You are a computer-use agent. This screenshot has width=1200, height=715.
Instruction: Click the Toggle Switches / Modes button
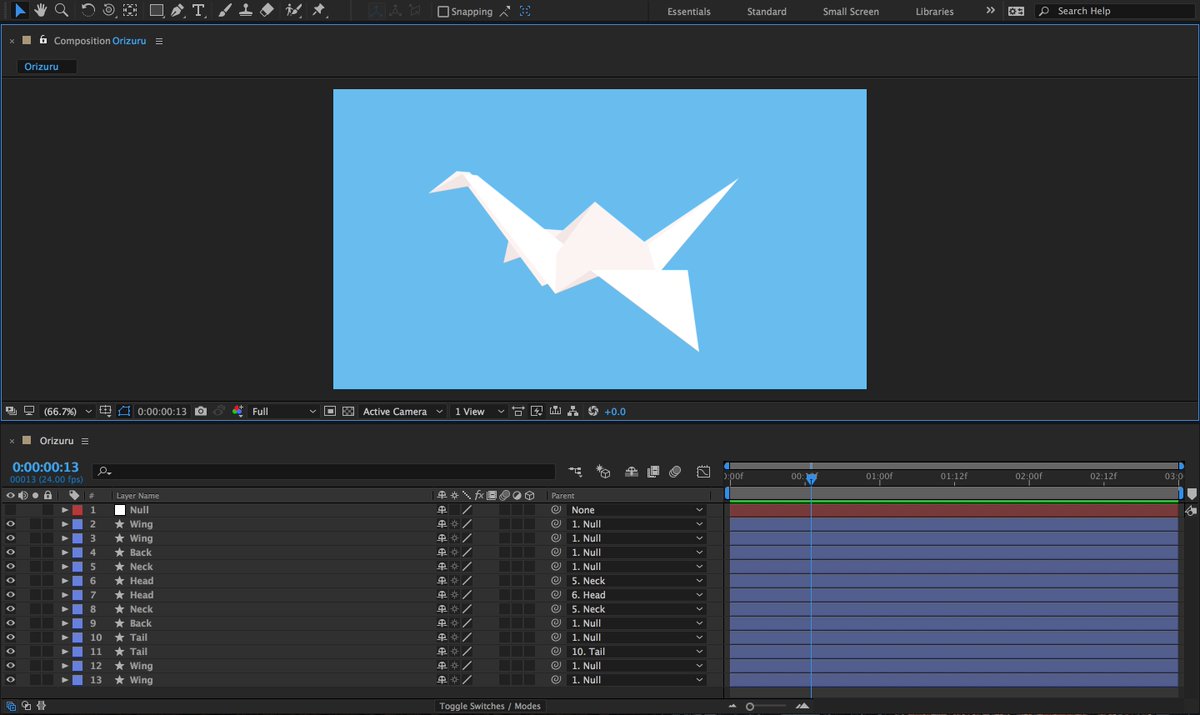coord(489,705)
